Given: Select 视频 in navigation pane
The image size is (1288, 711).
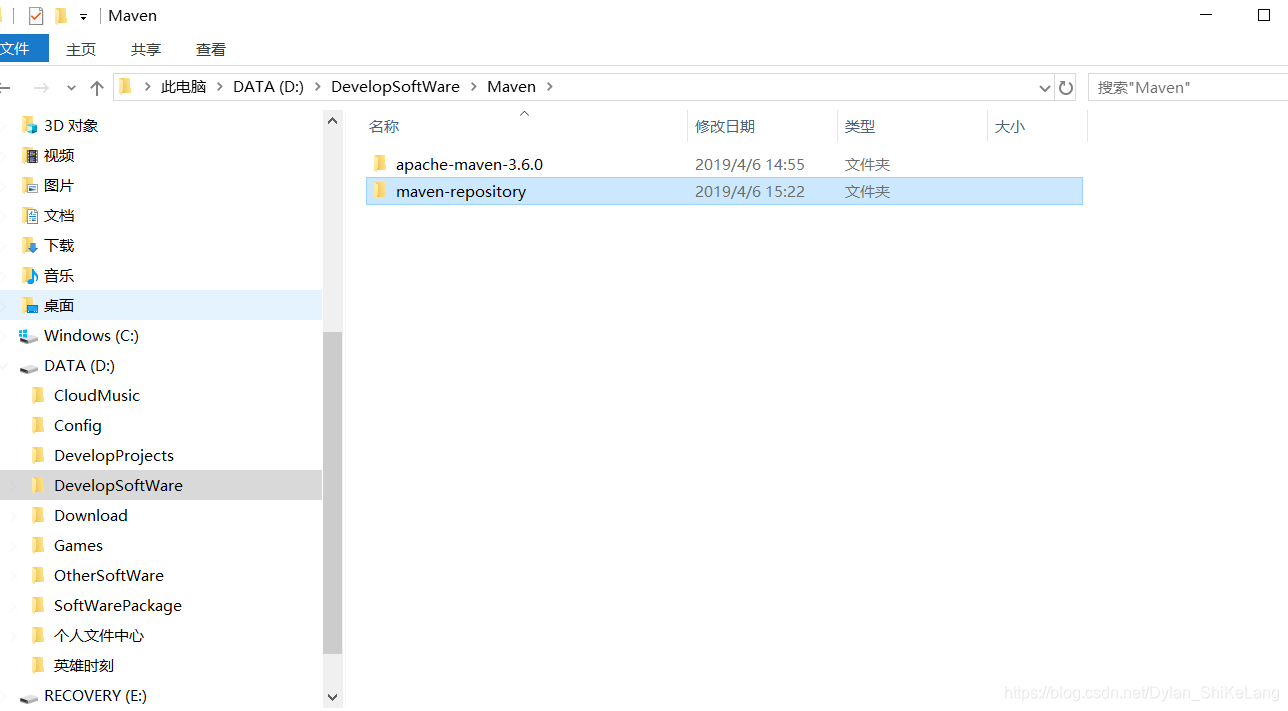Looking at the screenshot, I should pyautogui.click(x=59, y=156).
